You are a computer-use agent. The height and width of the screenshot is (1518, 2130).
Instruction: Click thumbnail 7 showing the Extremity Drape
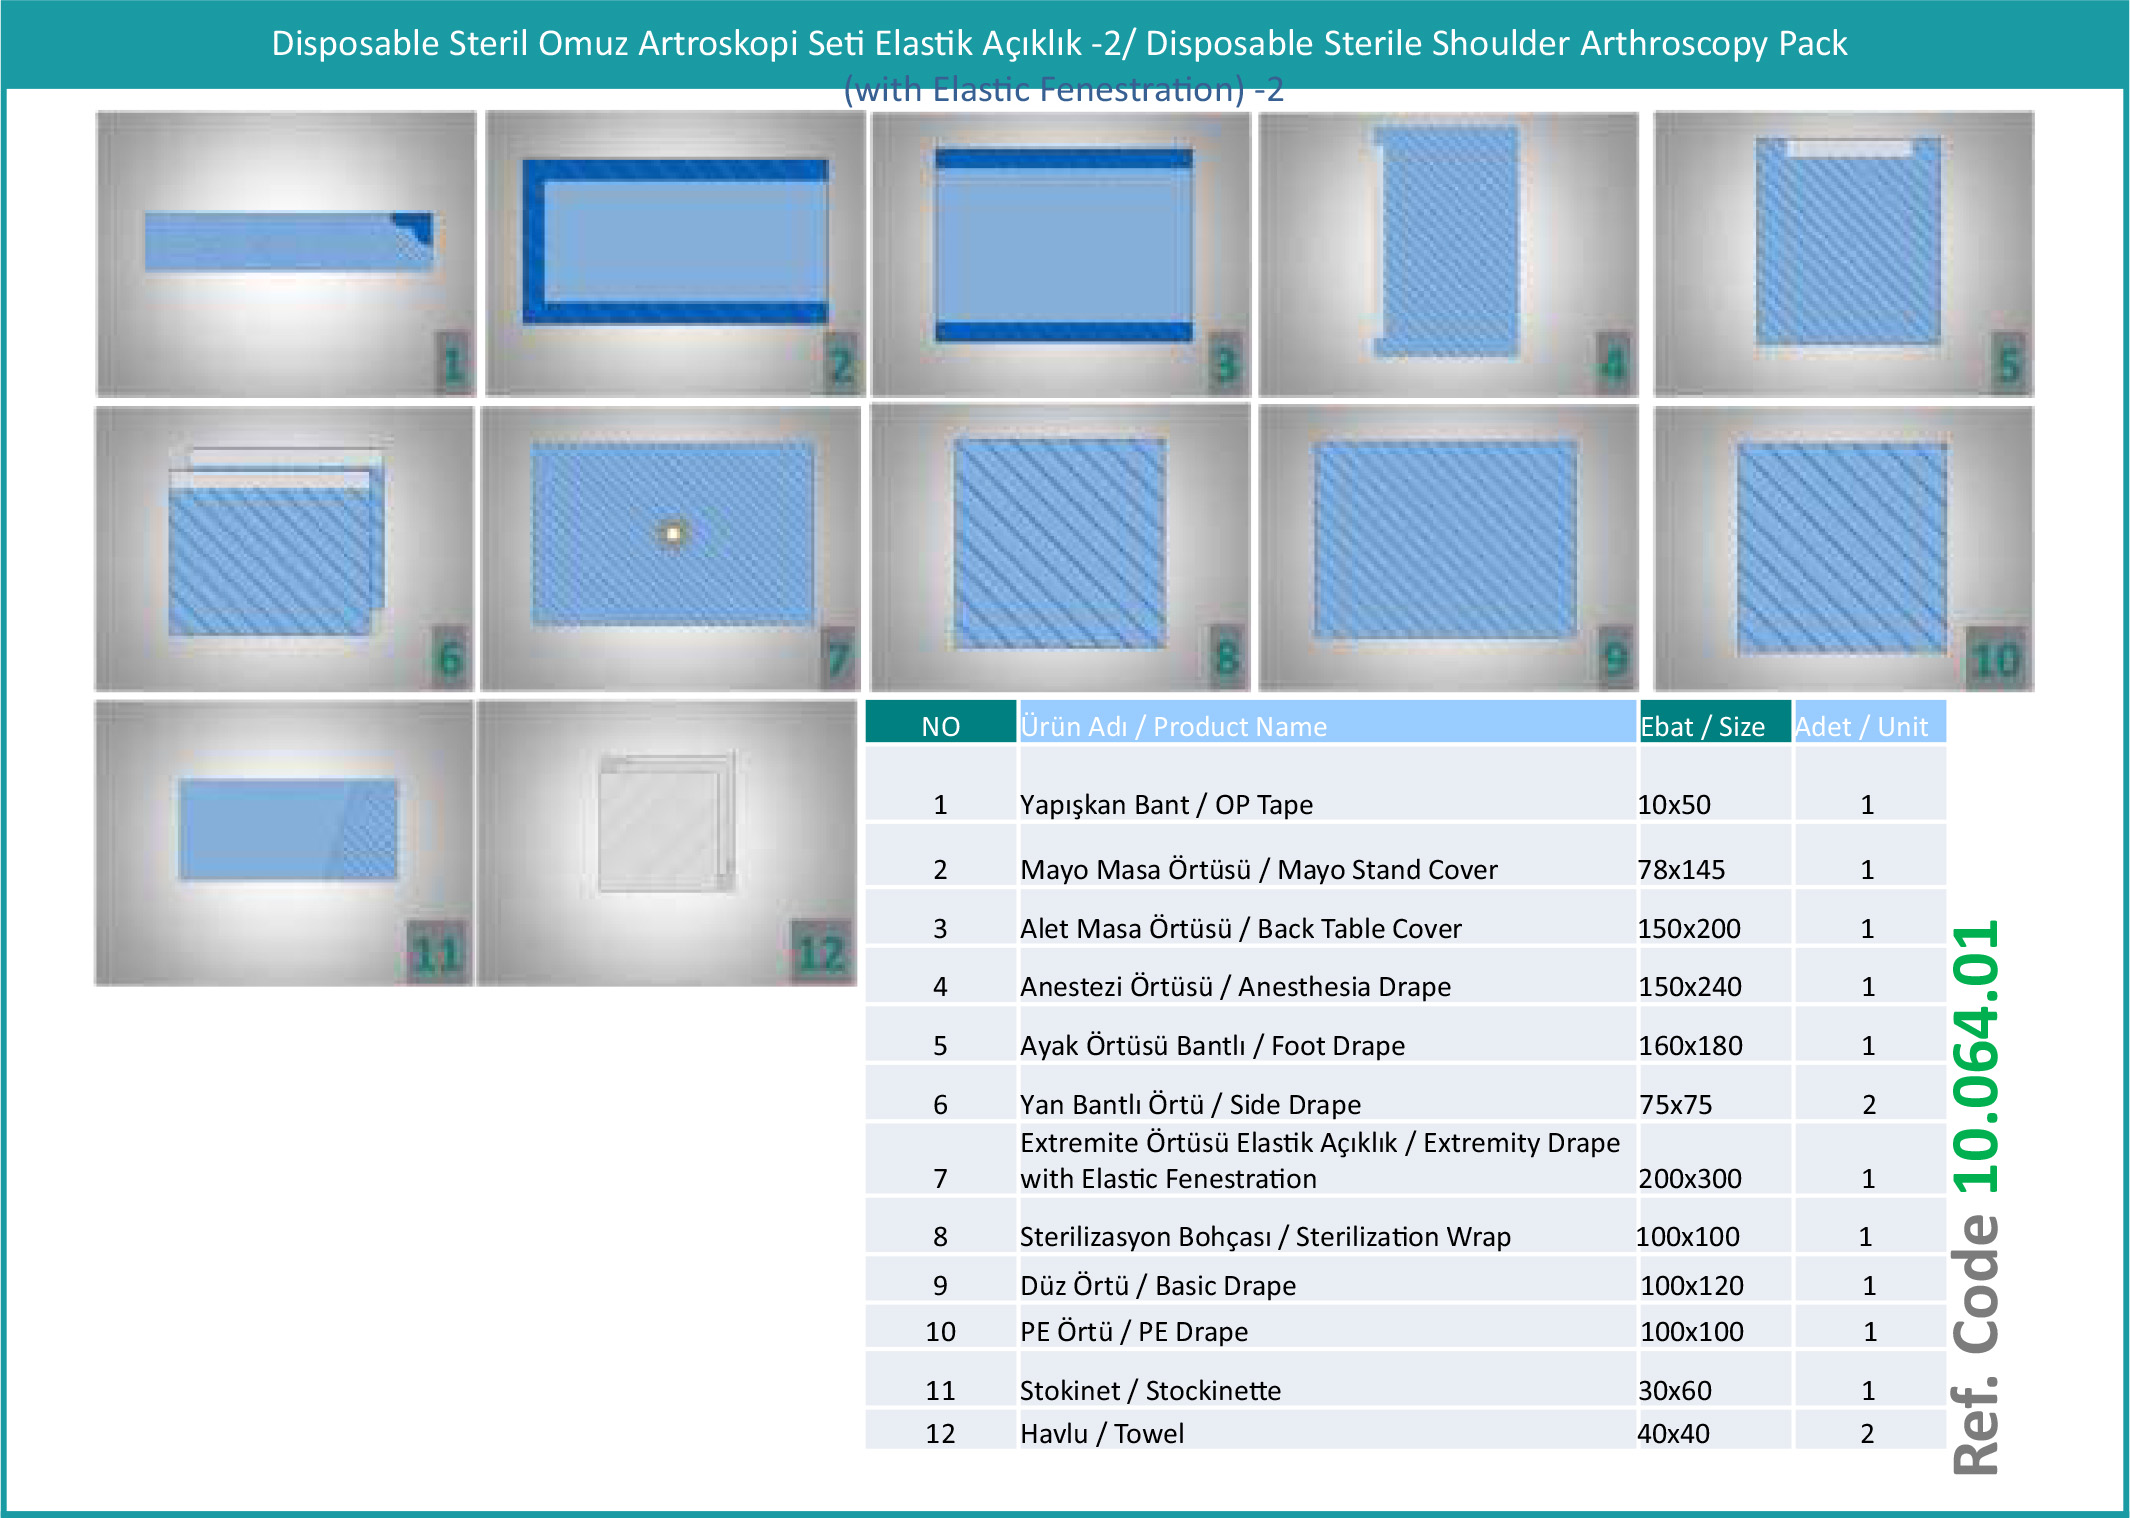point(670,549)
